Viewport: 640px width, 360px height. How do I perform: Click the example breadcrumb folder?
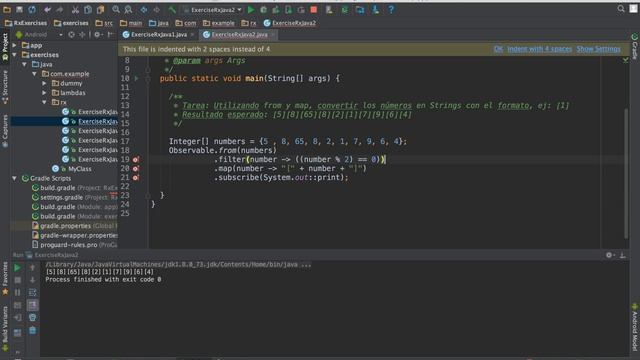click(x=219, y=23)
